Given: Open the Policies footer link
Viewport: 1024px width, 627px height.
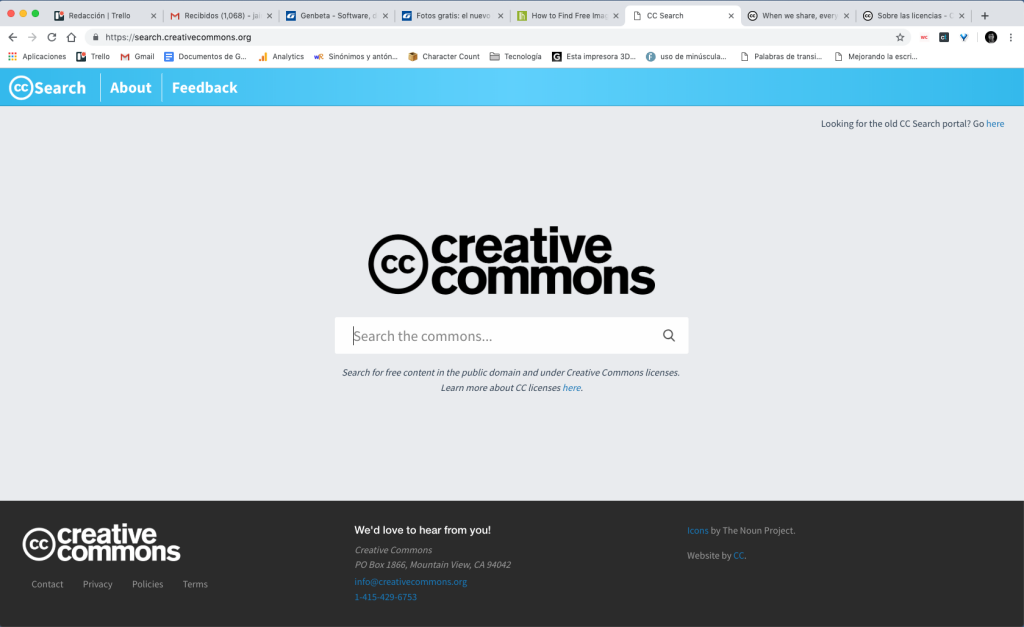Looking at the screenshot, I should [x=148, y=584].
